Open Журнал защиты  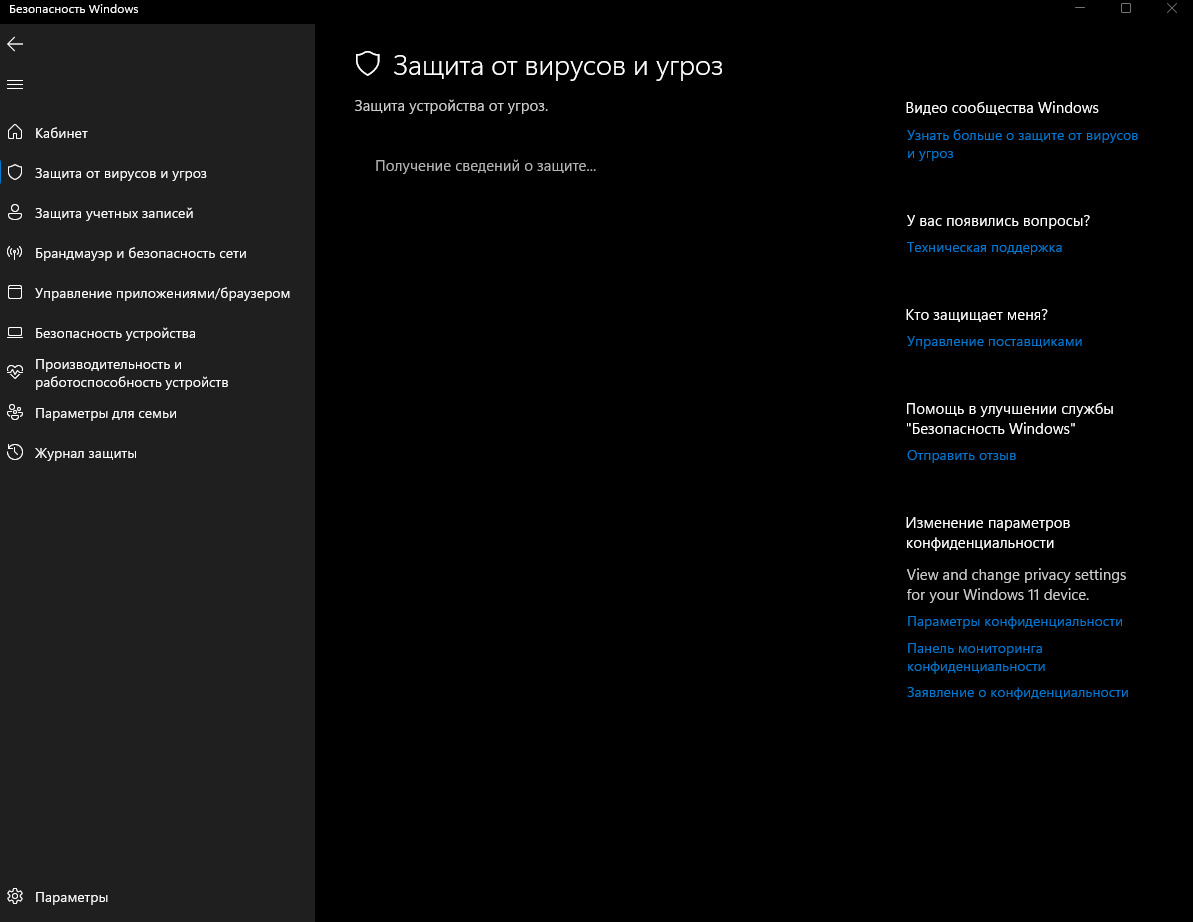157,453
